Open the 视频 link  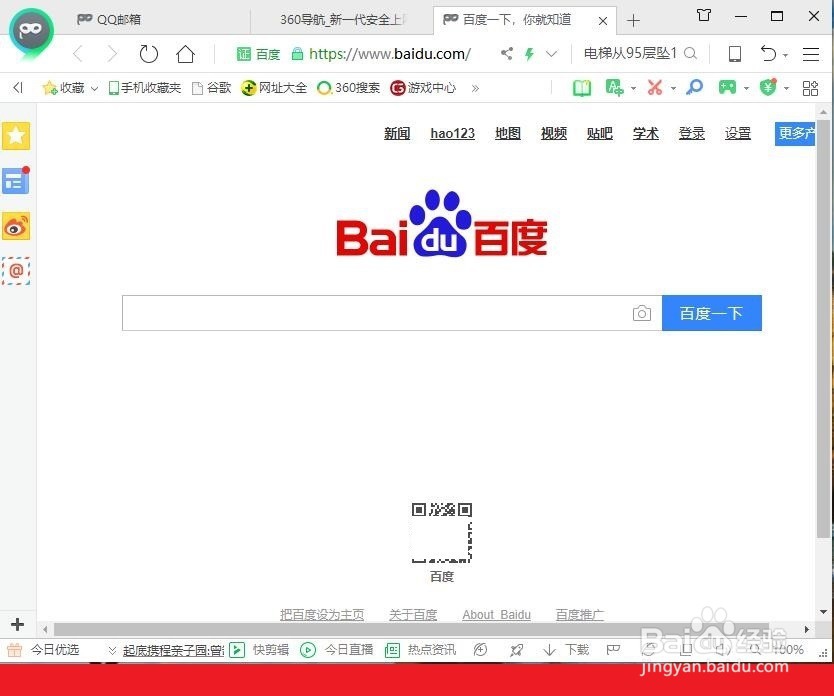pyautogui.click(x=554, y=133)
